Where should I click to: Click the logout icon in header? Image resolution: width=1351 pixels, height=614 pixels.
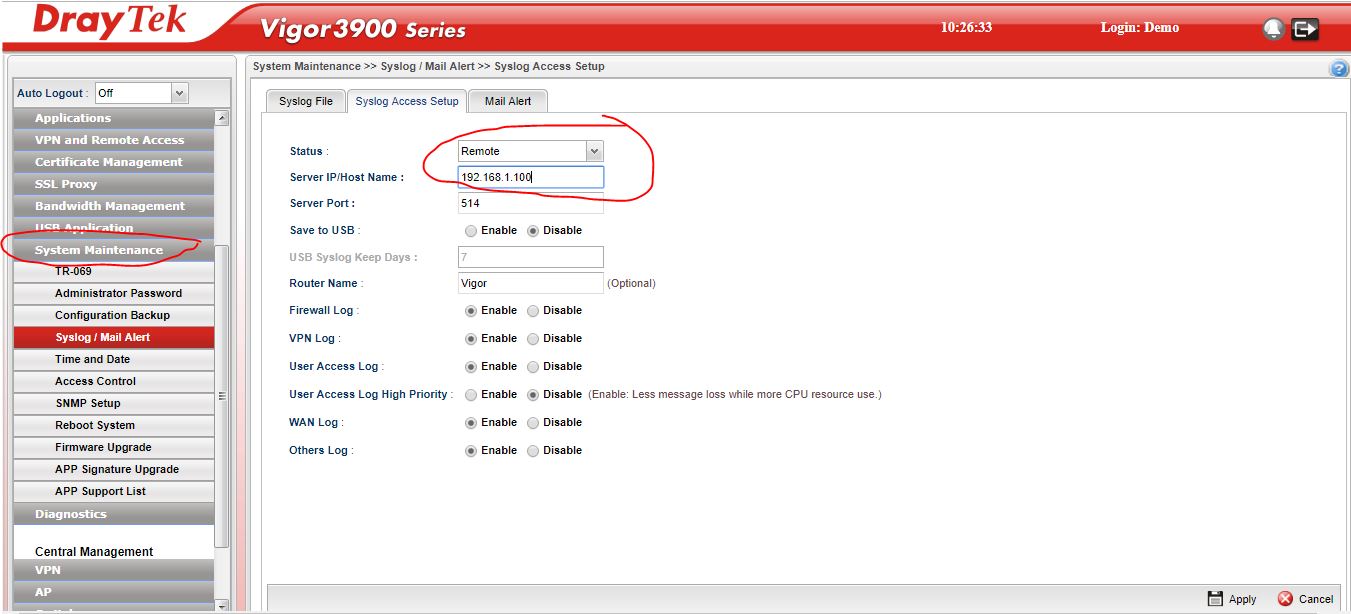tap(1305, 30)
